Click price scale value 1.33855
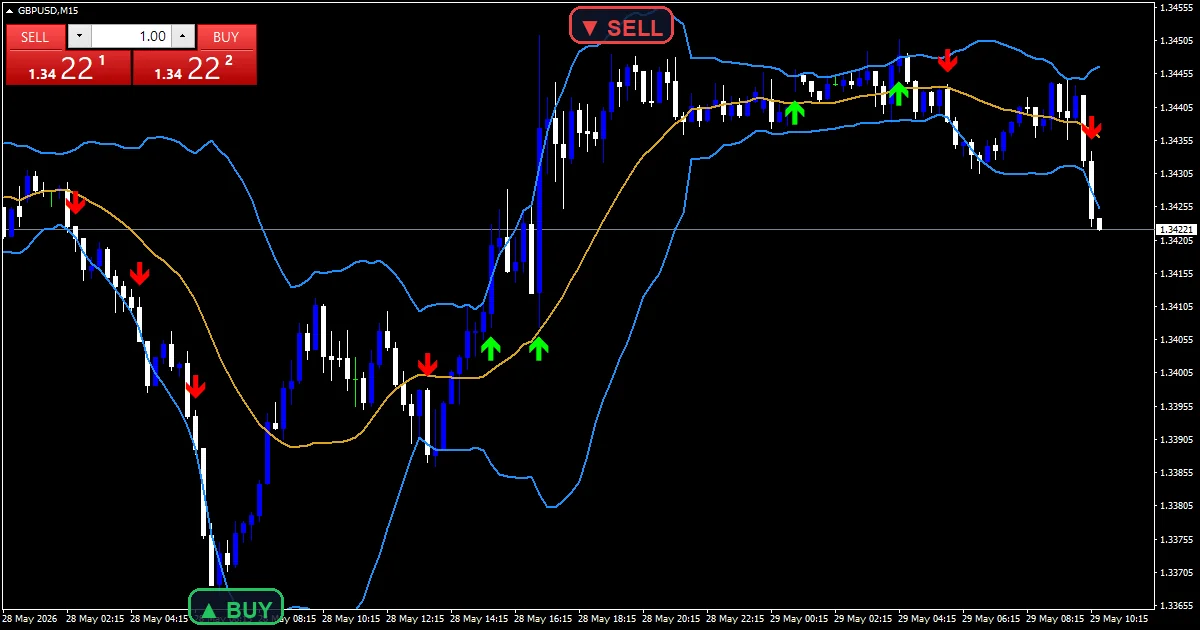Screen dimensions: 1200x630 [x=1176, y=473]
